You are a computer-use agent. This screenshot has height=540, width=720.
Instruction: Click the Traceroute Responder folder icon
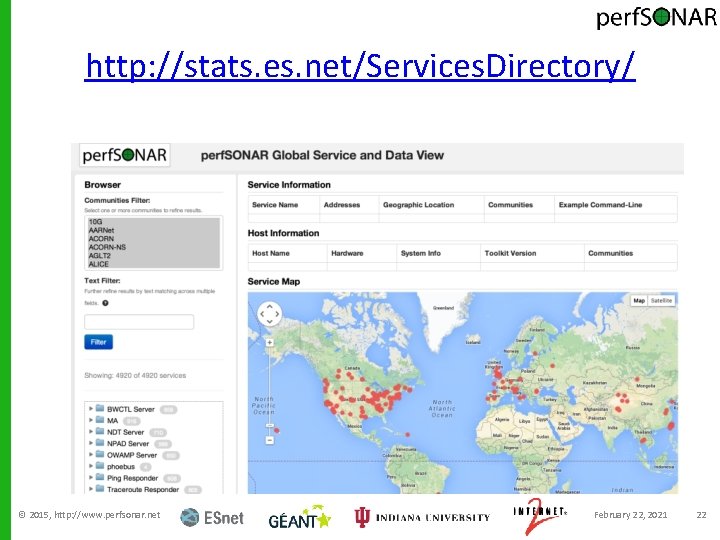click(x=100, y=489)
